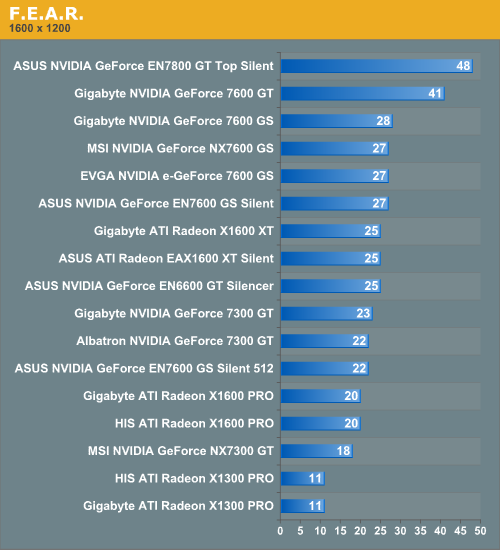Screen dimensions: 500x550
Task: Click the HIS ATI Radeon X1600 PRO bar
Action: 321,423
